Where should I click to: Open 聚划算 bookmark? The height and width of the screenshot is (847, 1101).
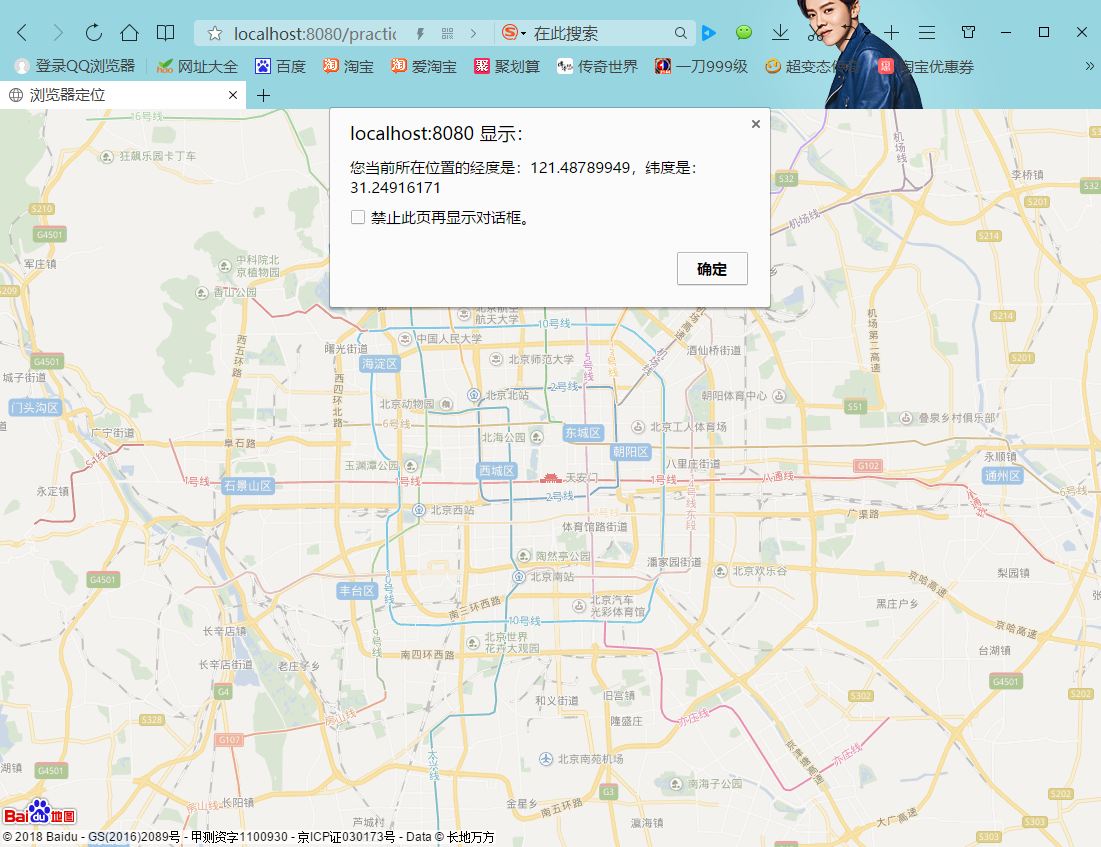(x=507, y=67)
